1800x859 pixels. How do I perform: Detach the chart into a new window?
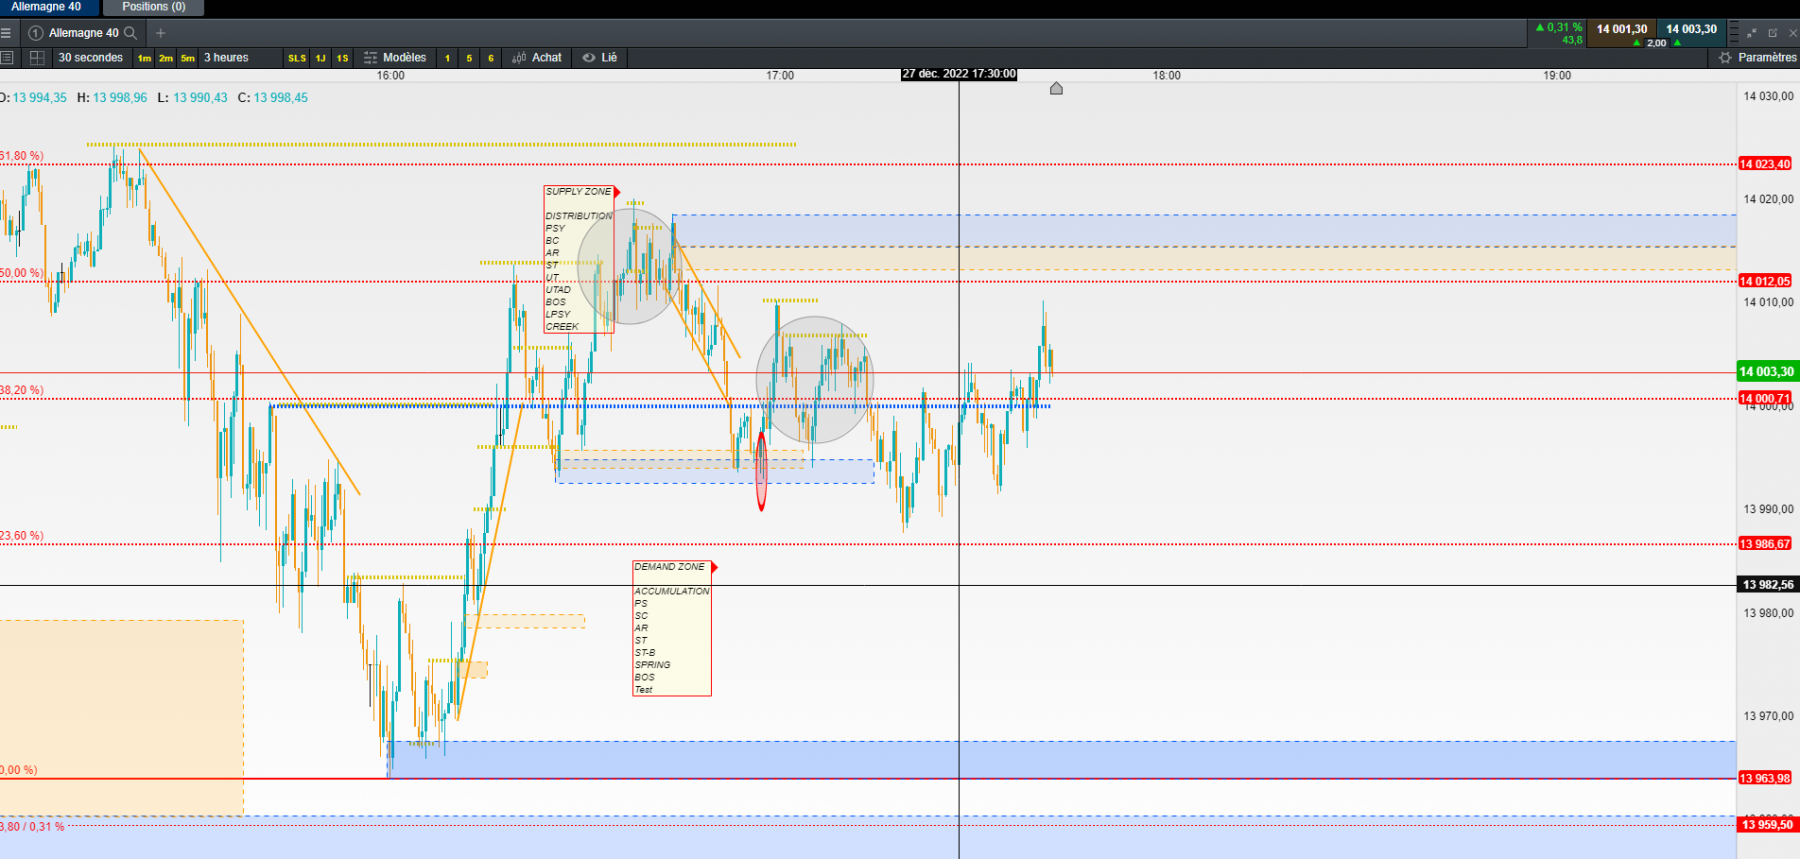tap(1772, 33)
